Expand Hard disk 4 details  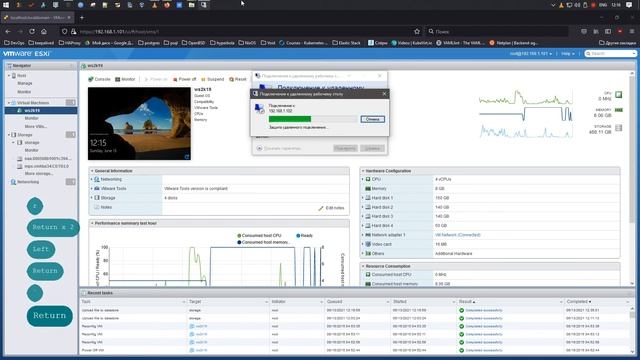click(x=362, y=226)
